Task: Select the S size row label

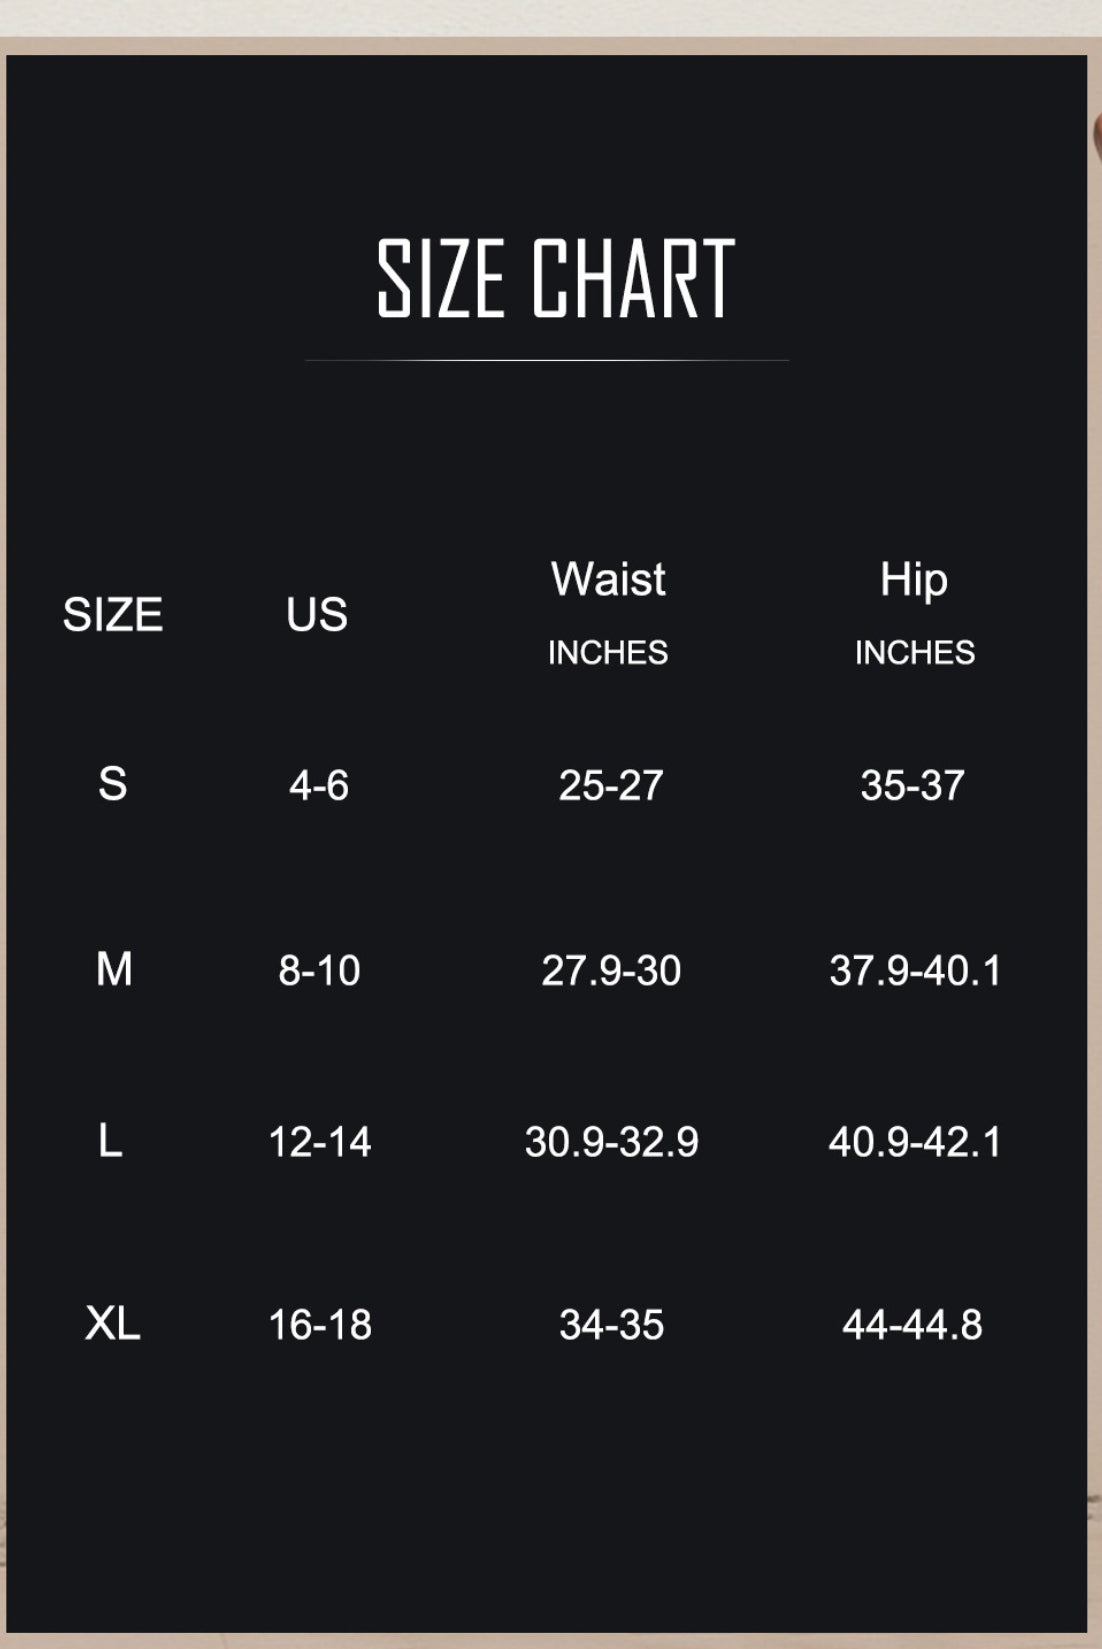Action: coord(113,783)
